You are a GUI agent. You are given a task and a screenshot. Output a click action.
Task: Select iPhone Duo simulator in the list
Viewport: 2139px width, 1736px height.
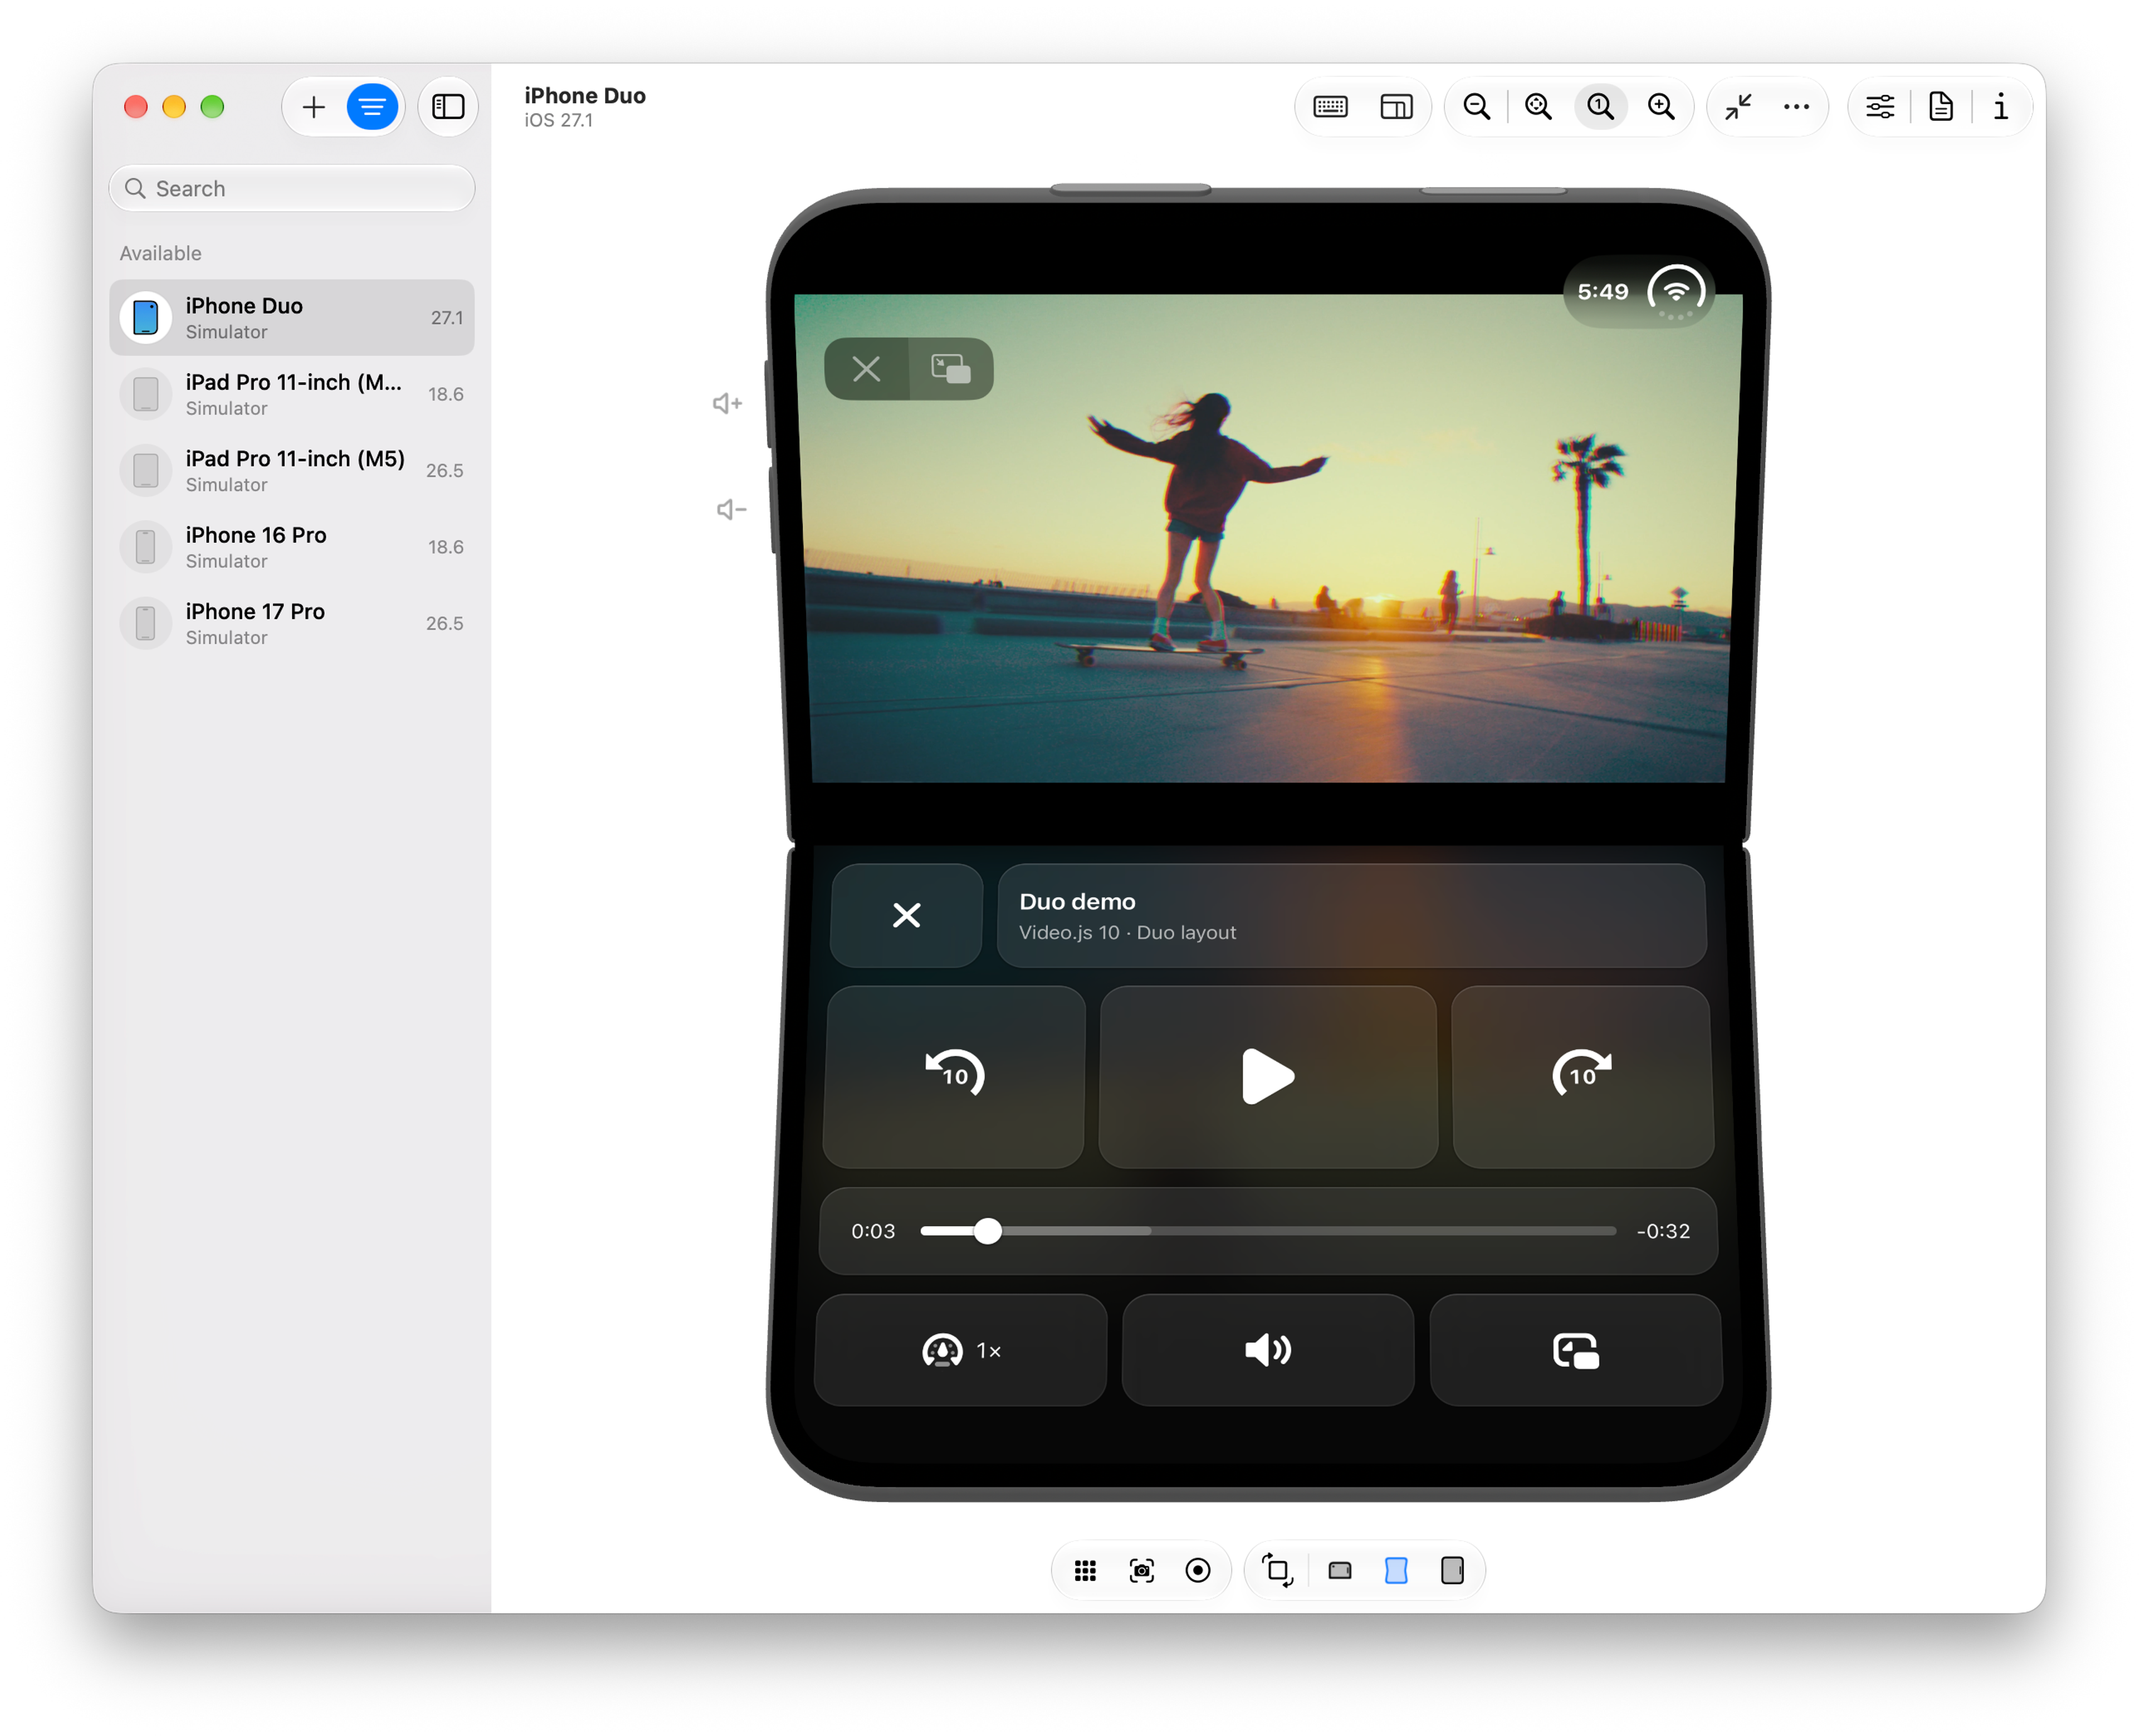click(291, 318)
